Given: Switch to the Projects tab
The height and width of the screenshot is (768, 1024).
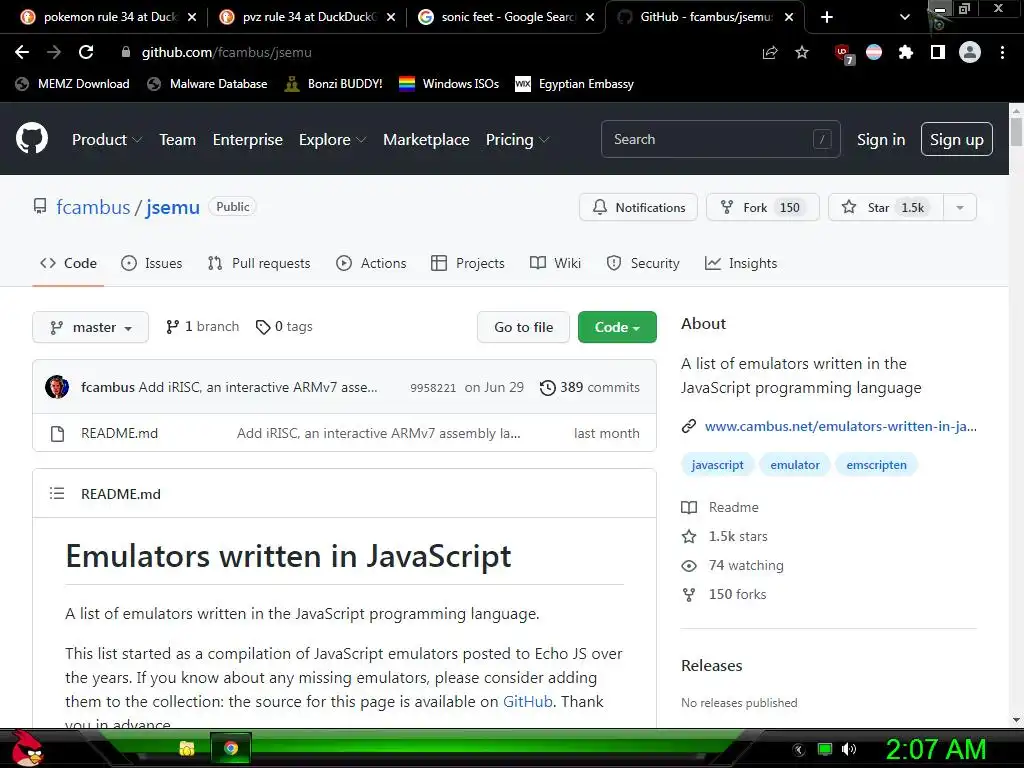Looking at the screenshot, I should [x=468, y=263].
